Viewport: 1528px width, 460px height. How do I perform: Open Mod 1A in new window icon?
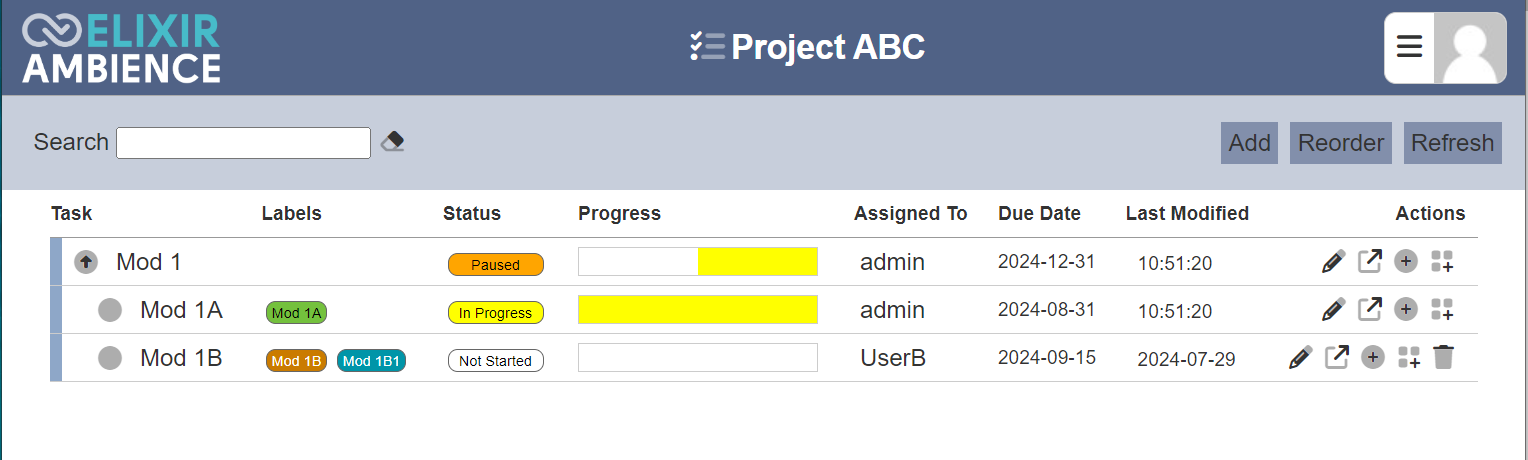1369,310
